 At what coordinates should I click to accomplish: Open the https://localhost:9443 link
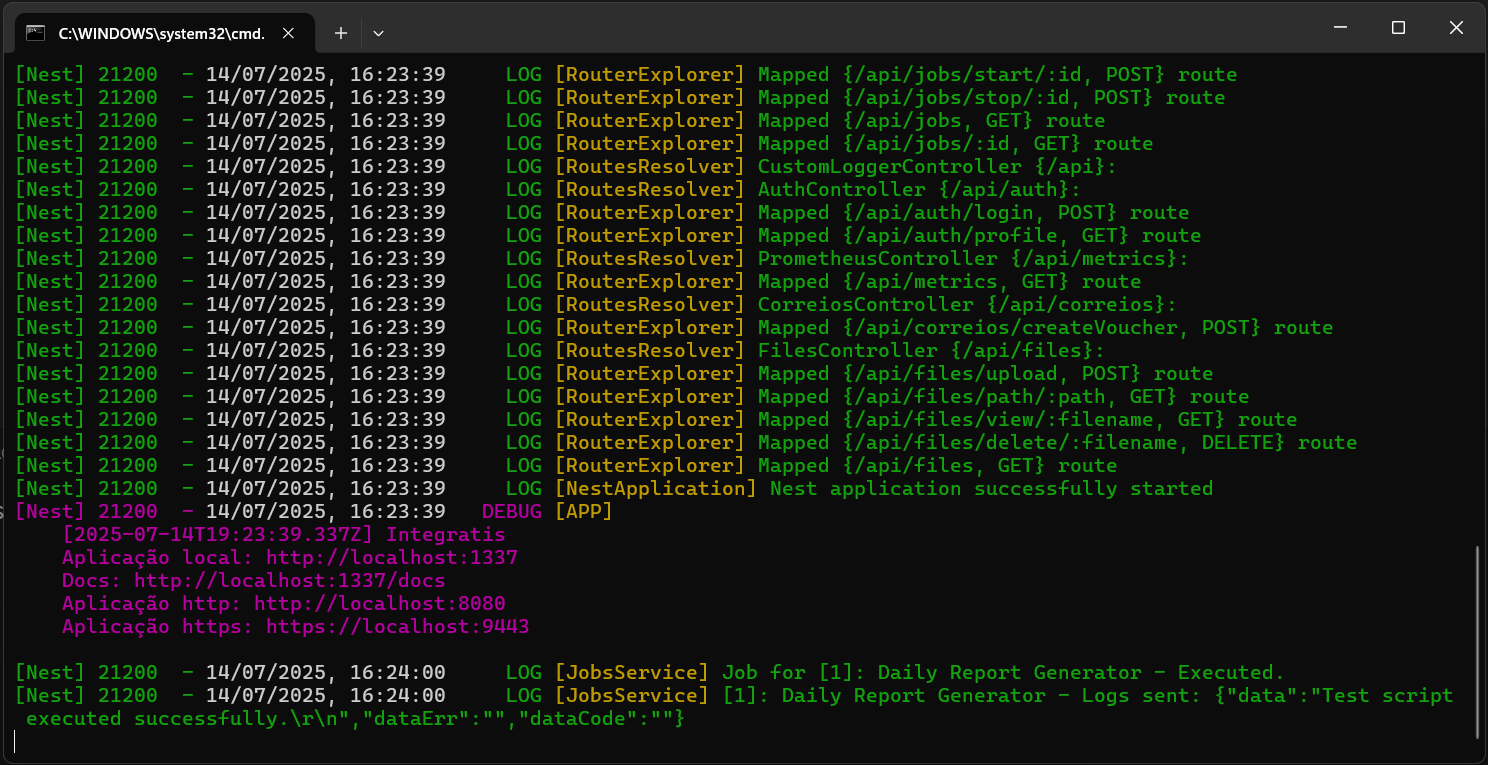[397, 627]
